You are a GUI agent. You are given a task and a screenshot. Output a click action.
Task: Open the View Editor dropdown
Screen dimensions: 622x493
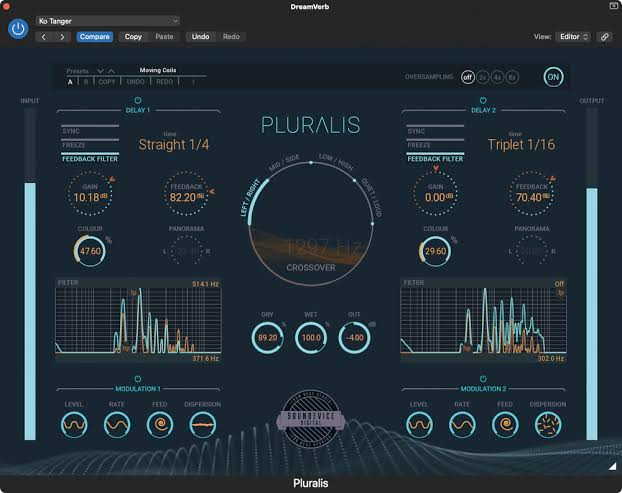573,36
